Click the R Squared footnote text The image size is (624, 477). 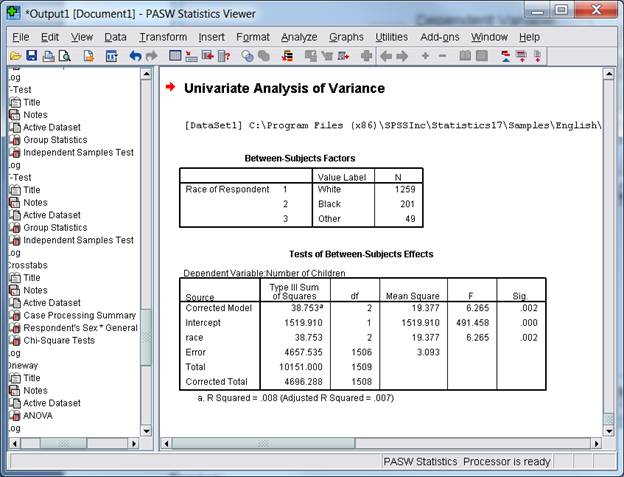(x=296, y=398)
